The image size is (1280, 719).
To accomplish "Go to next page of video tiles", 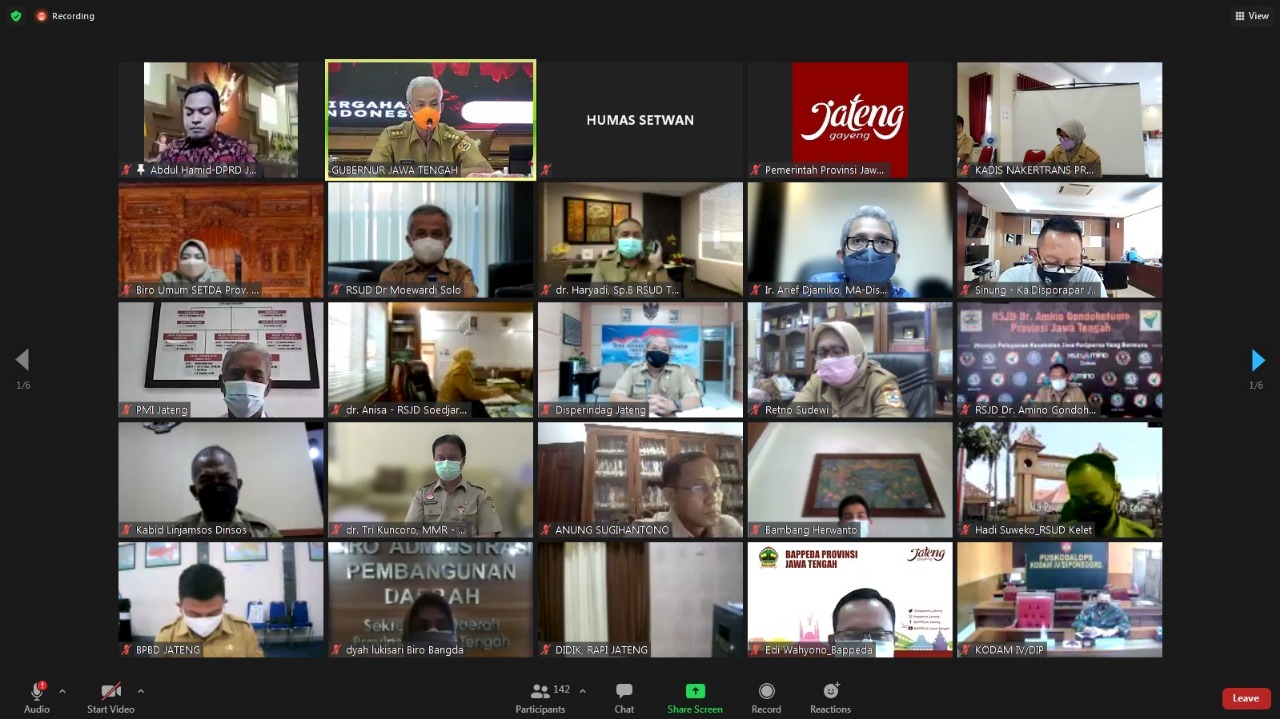I will pyautogui.click(x=1257, y=360).
